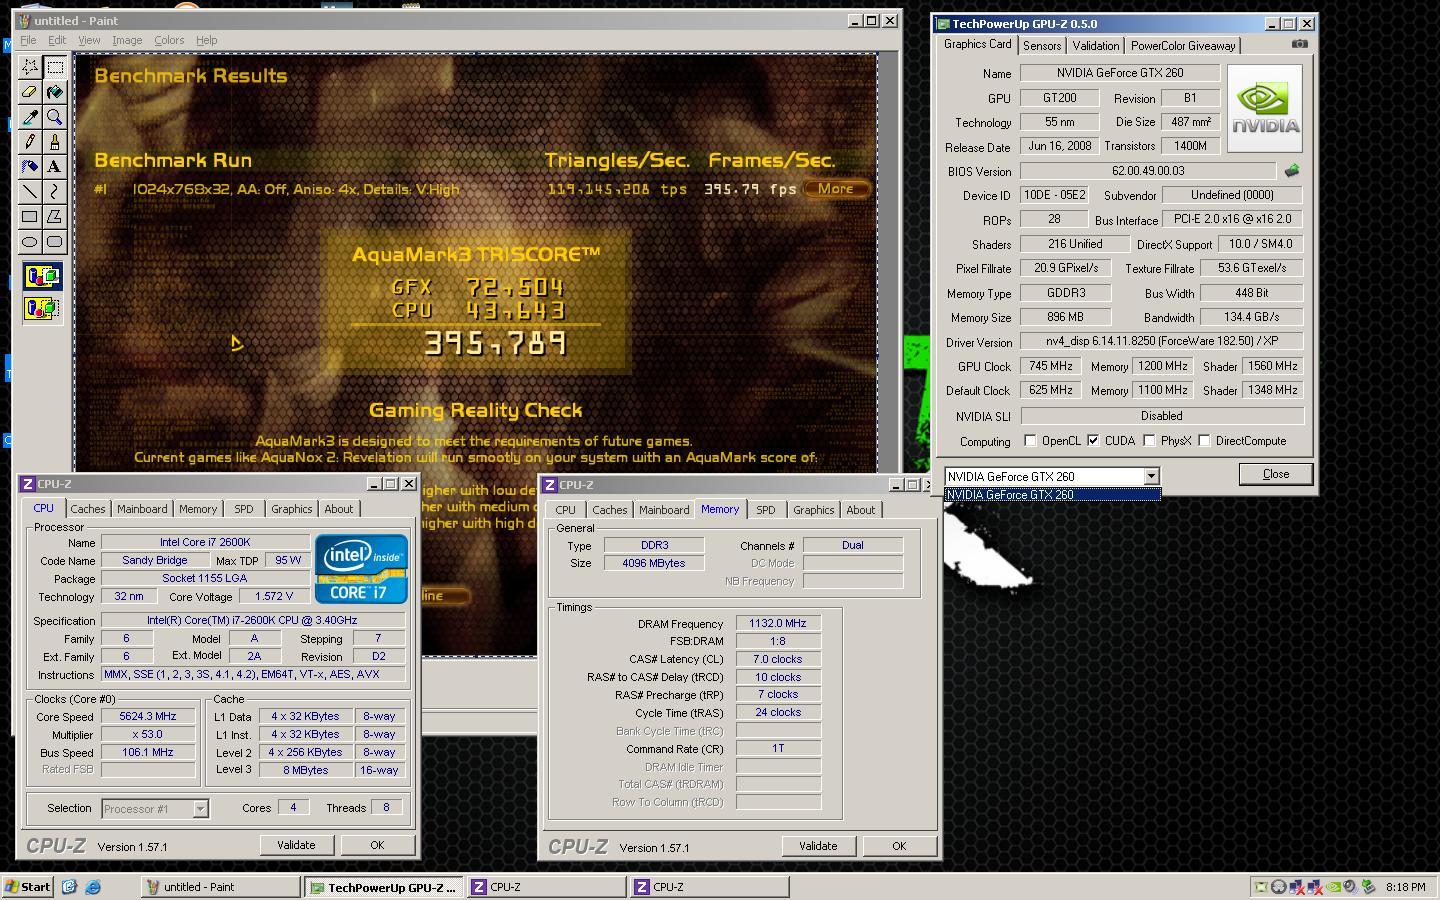Screen dimensions: 1440x900
Task: Open PowerColor Giveaway tab in GPU-Z
Action: pos(1183,46)
